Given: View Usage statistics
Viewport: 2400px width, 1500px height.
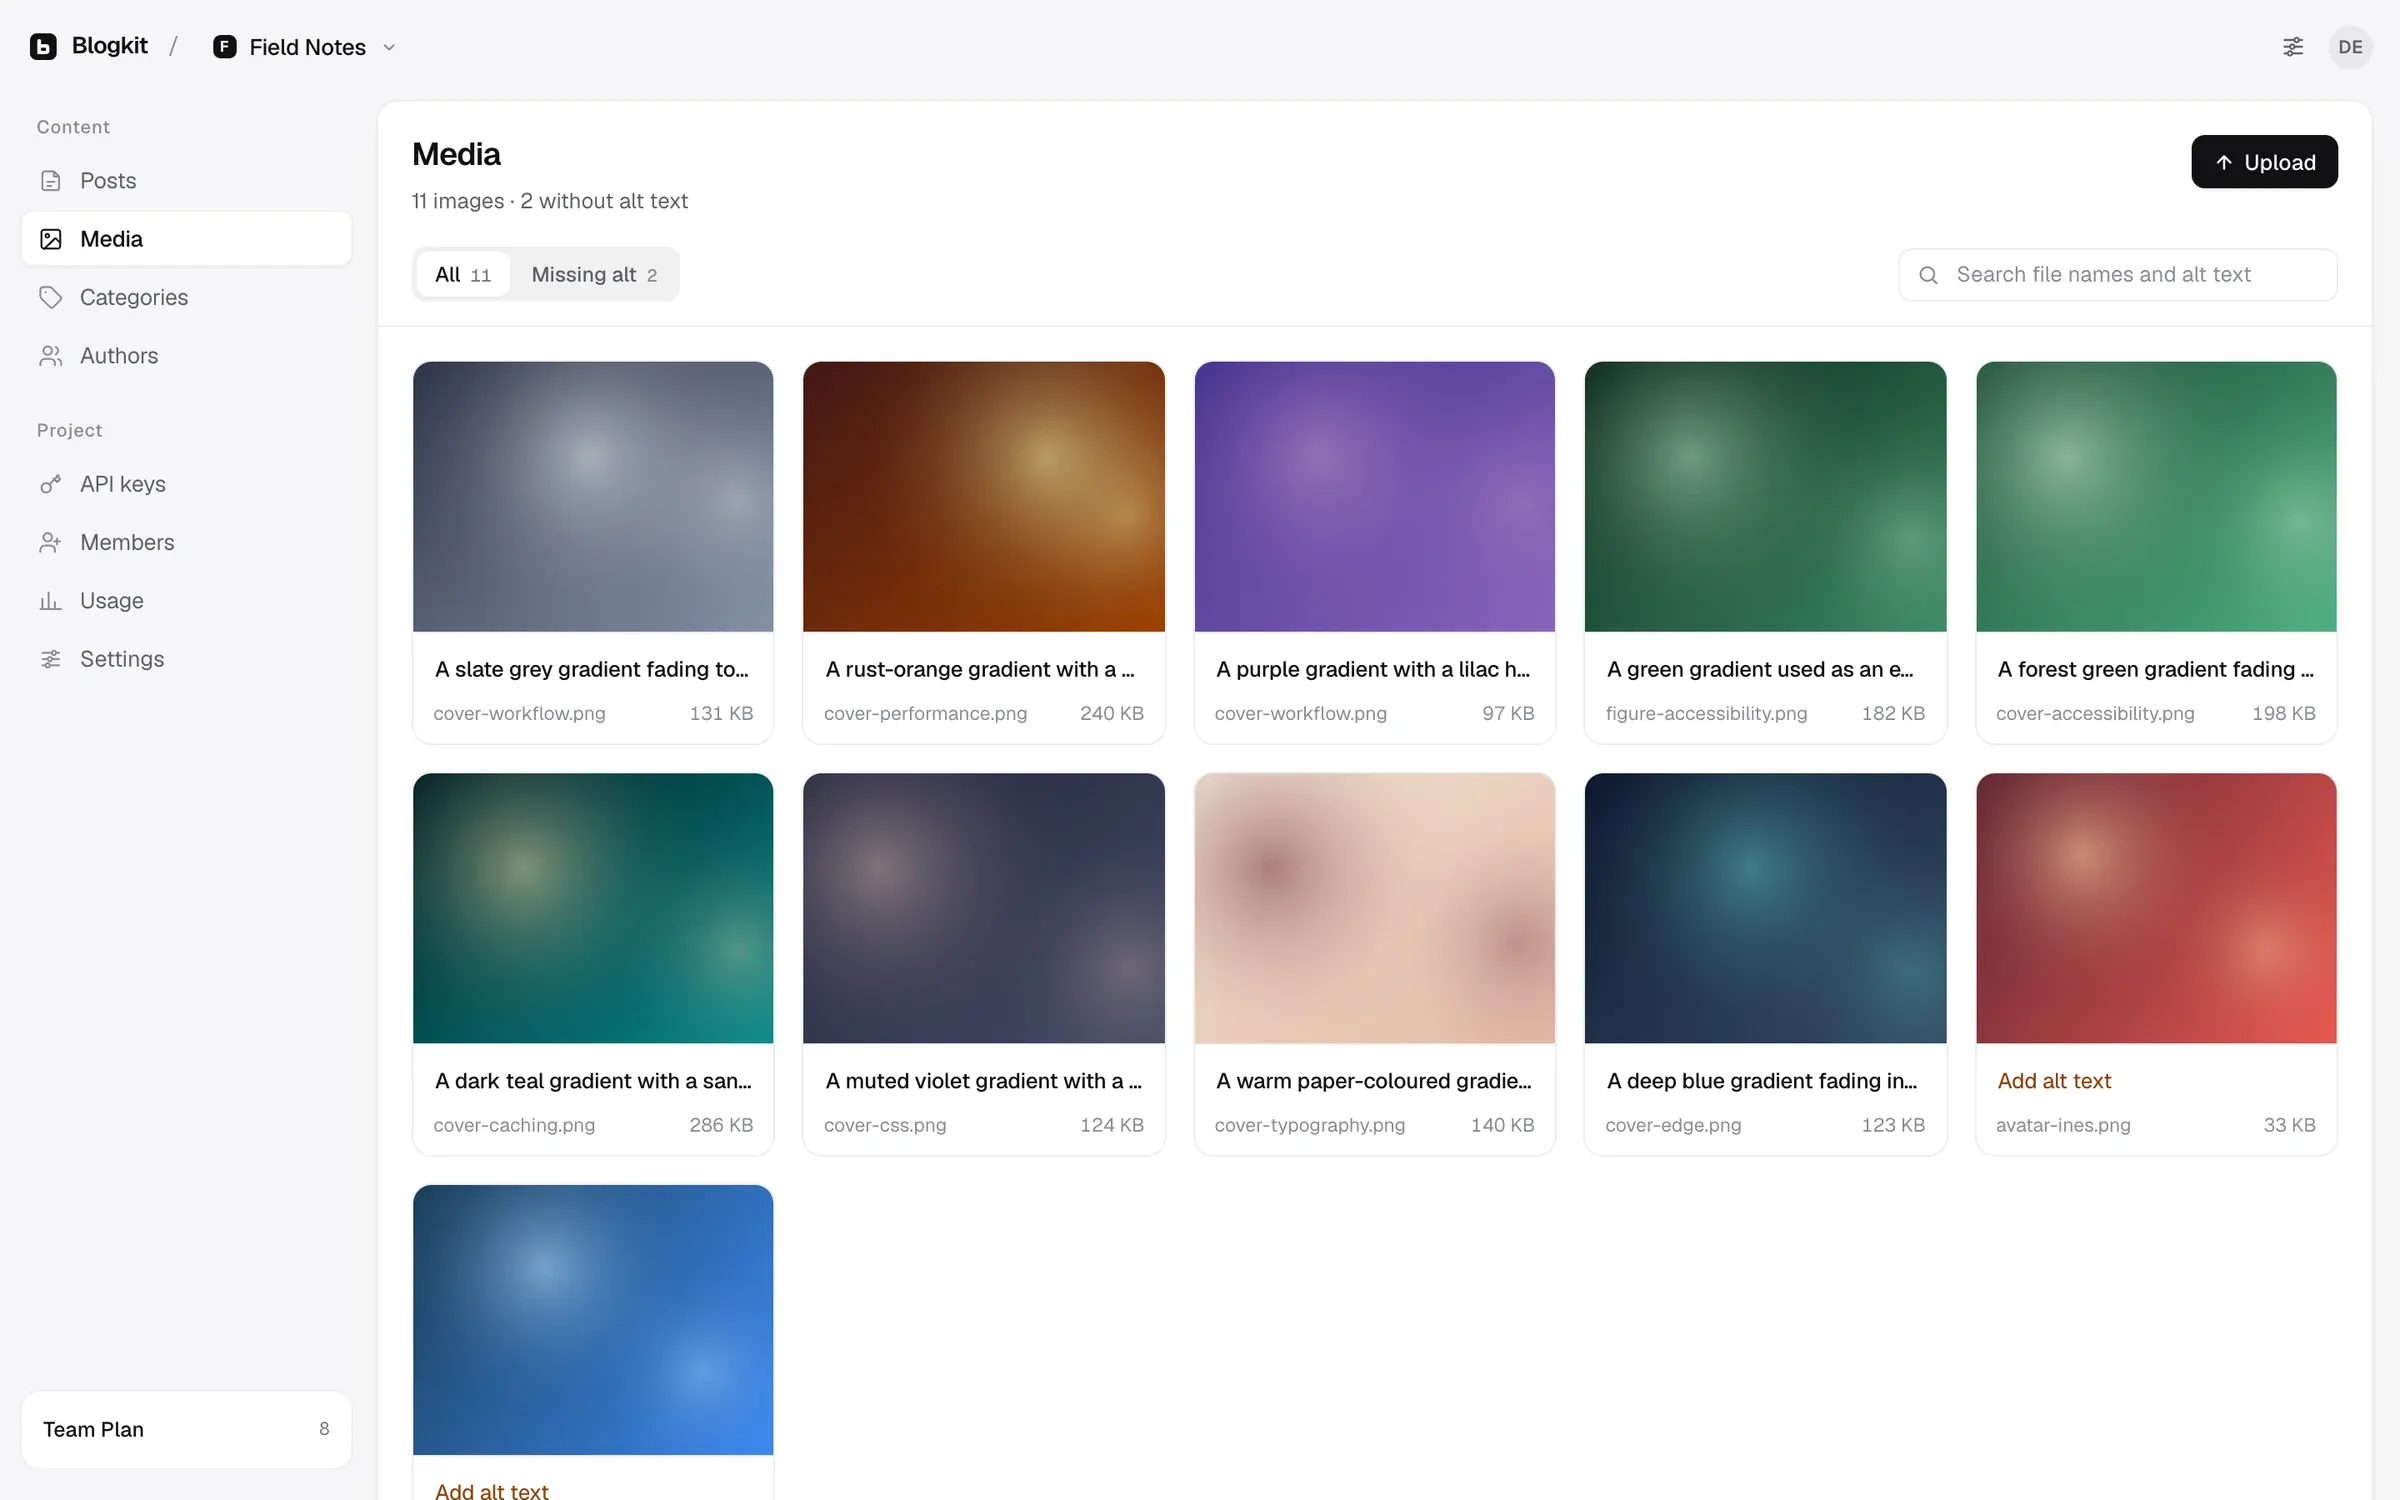Looking at the screenshot, I should click(x=186, y=601).
